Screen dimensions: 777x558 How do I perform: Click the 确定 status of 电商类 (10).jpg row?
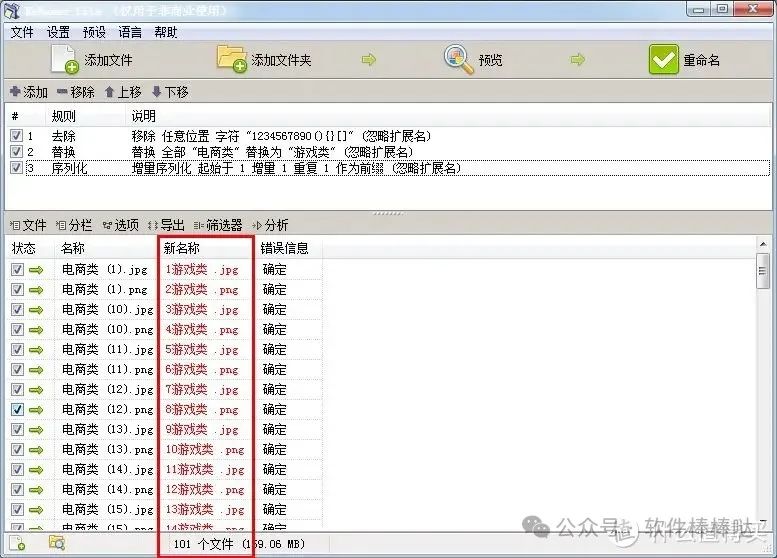coord(275,310)
